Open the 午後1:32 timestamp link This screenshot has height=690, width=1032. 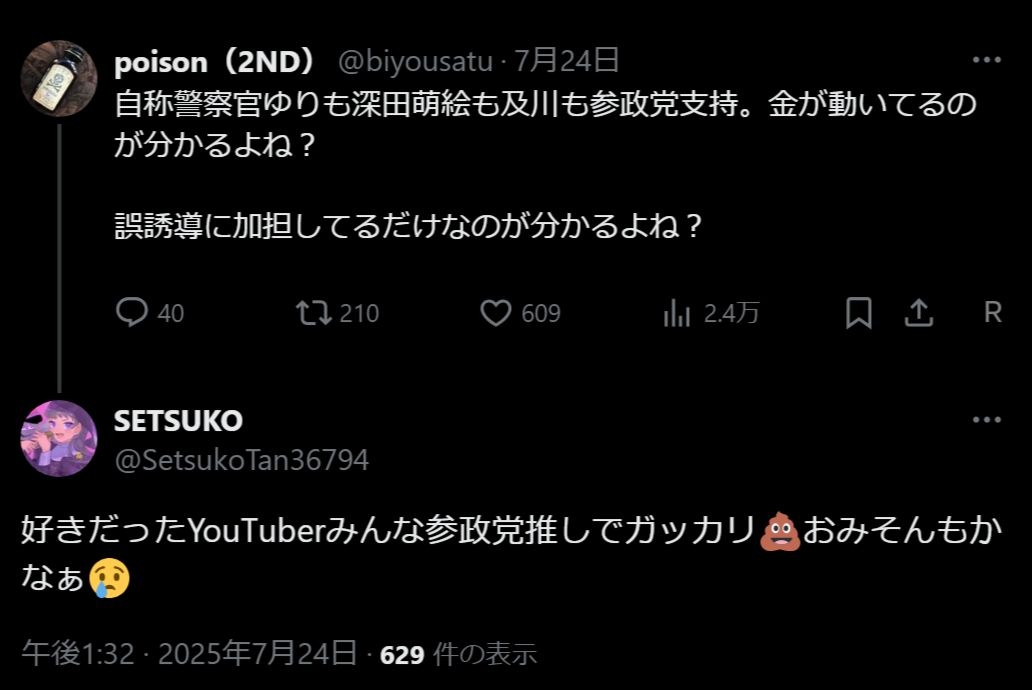[78, 655]
